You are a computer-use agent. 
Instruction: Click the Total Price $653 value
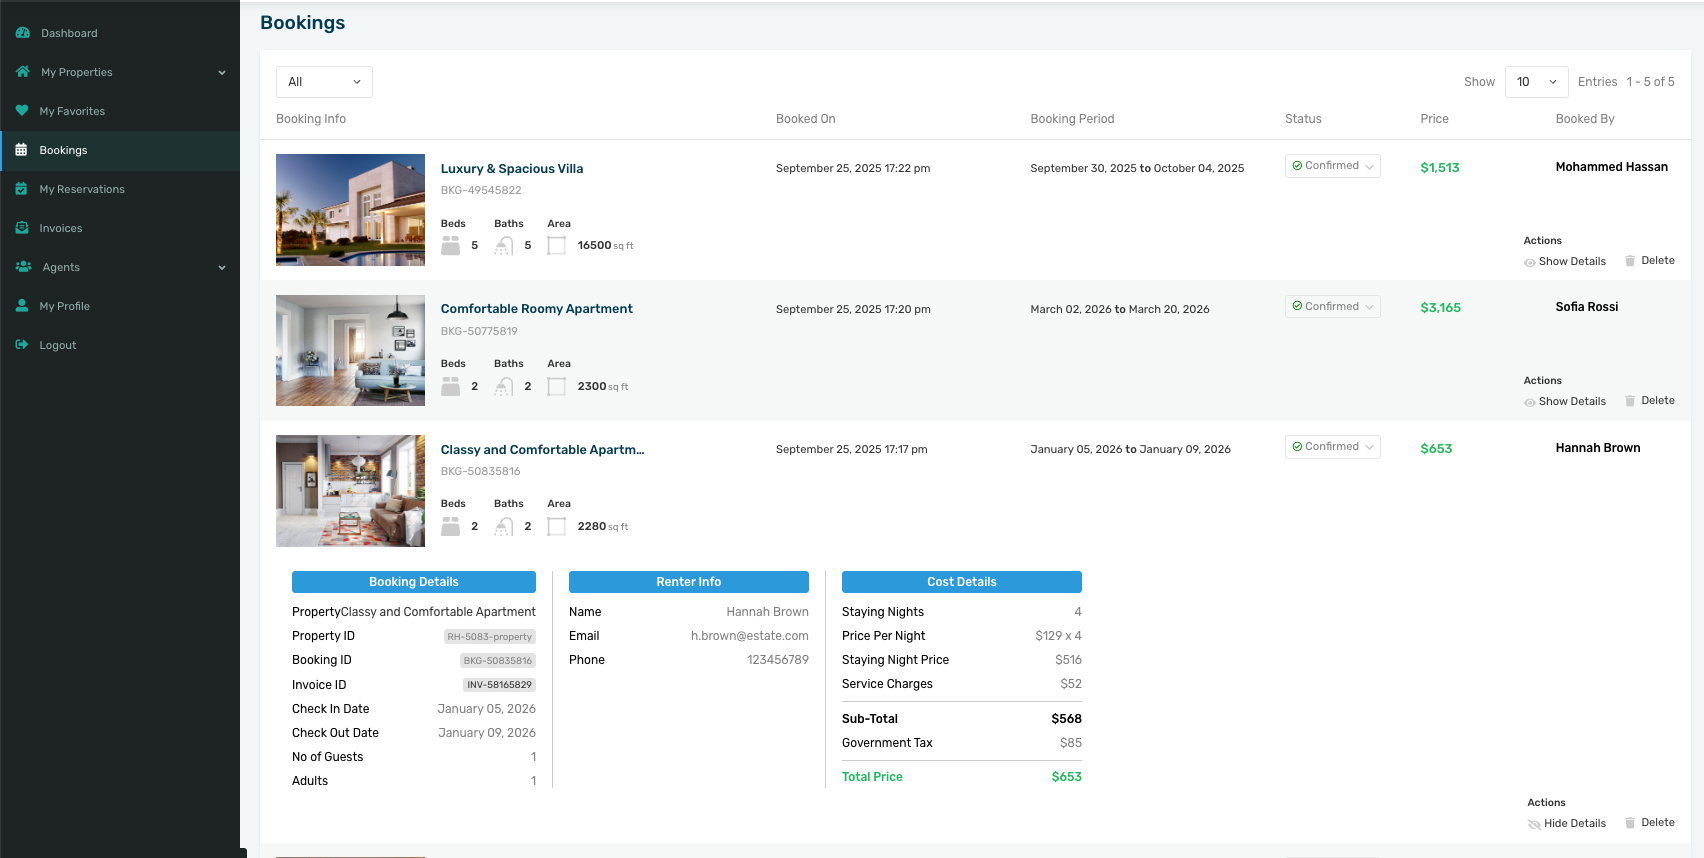tap(1067, 777)
